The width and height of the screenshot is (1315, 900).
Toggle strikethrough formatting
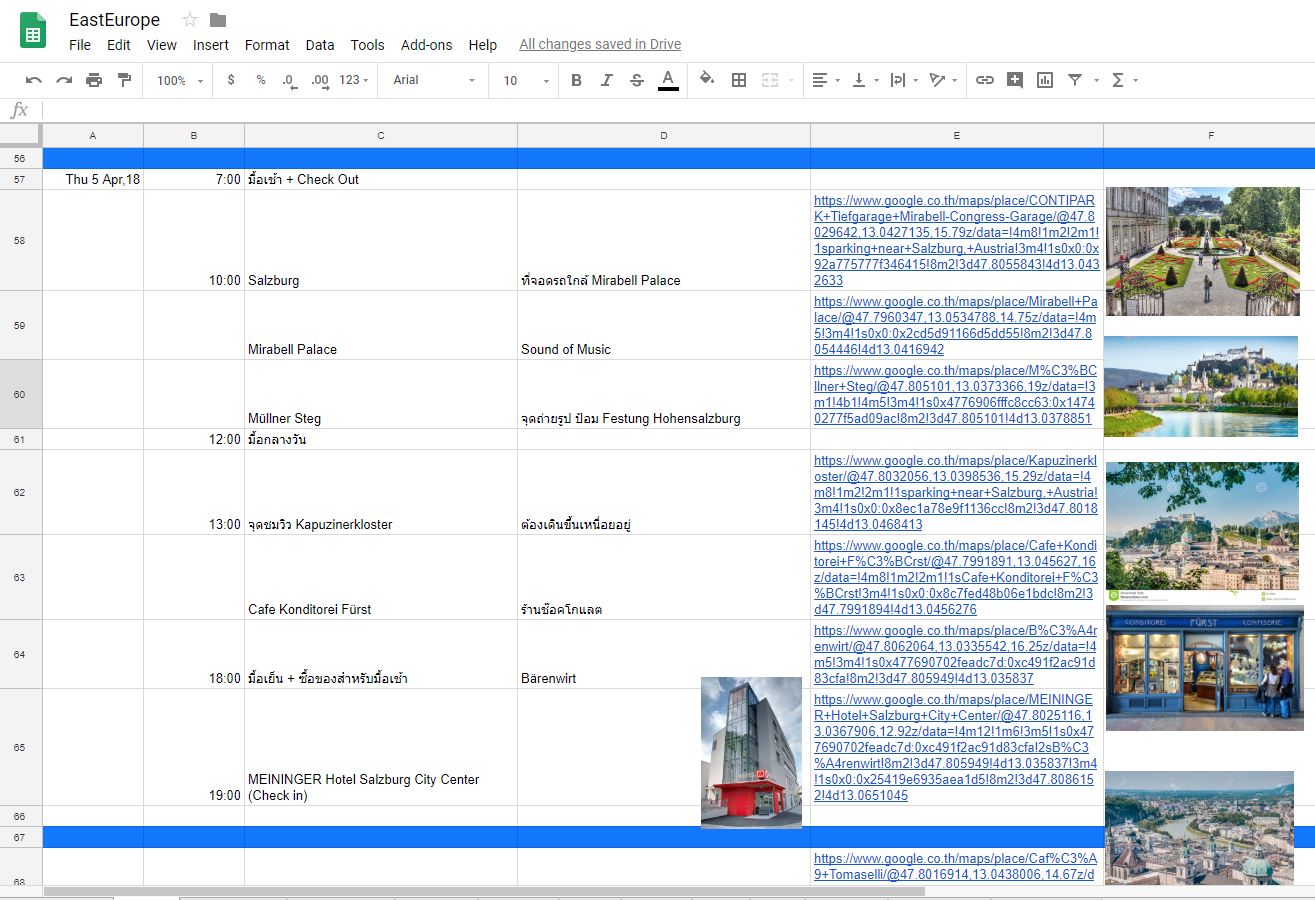pos(637,80)
